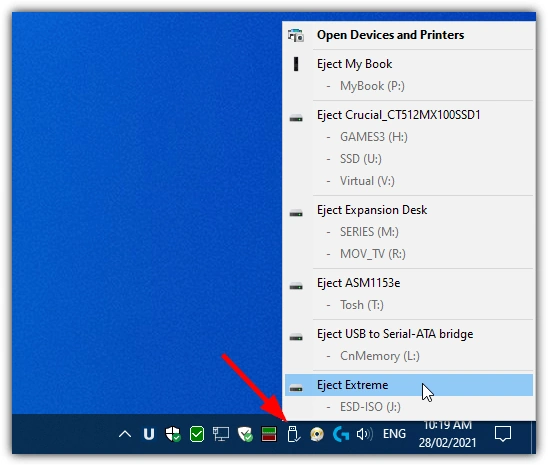Choose Eject My Book
Viewport: 548px width, 465px height.
click(x=409, y=64)
